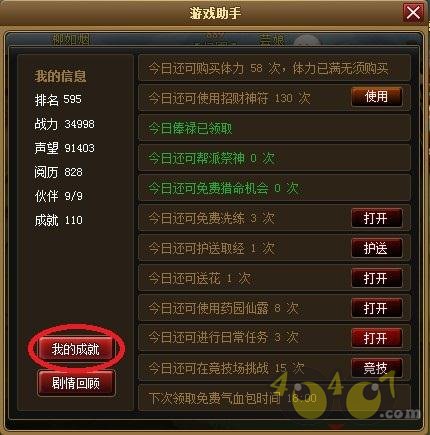Open 送花 with its 打开 button

(x=376, y=278)
